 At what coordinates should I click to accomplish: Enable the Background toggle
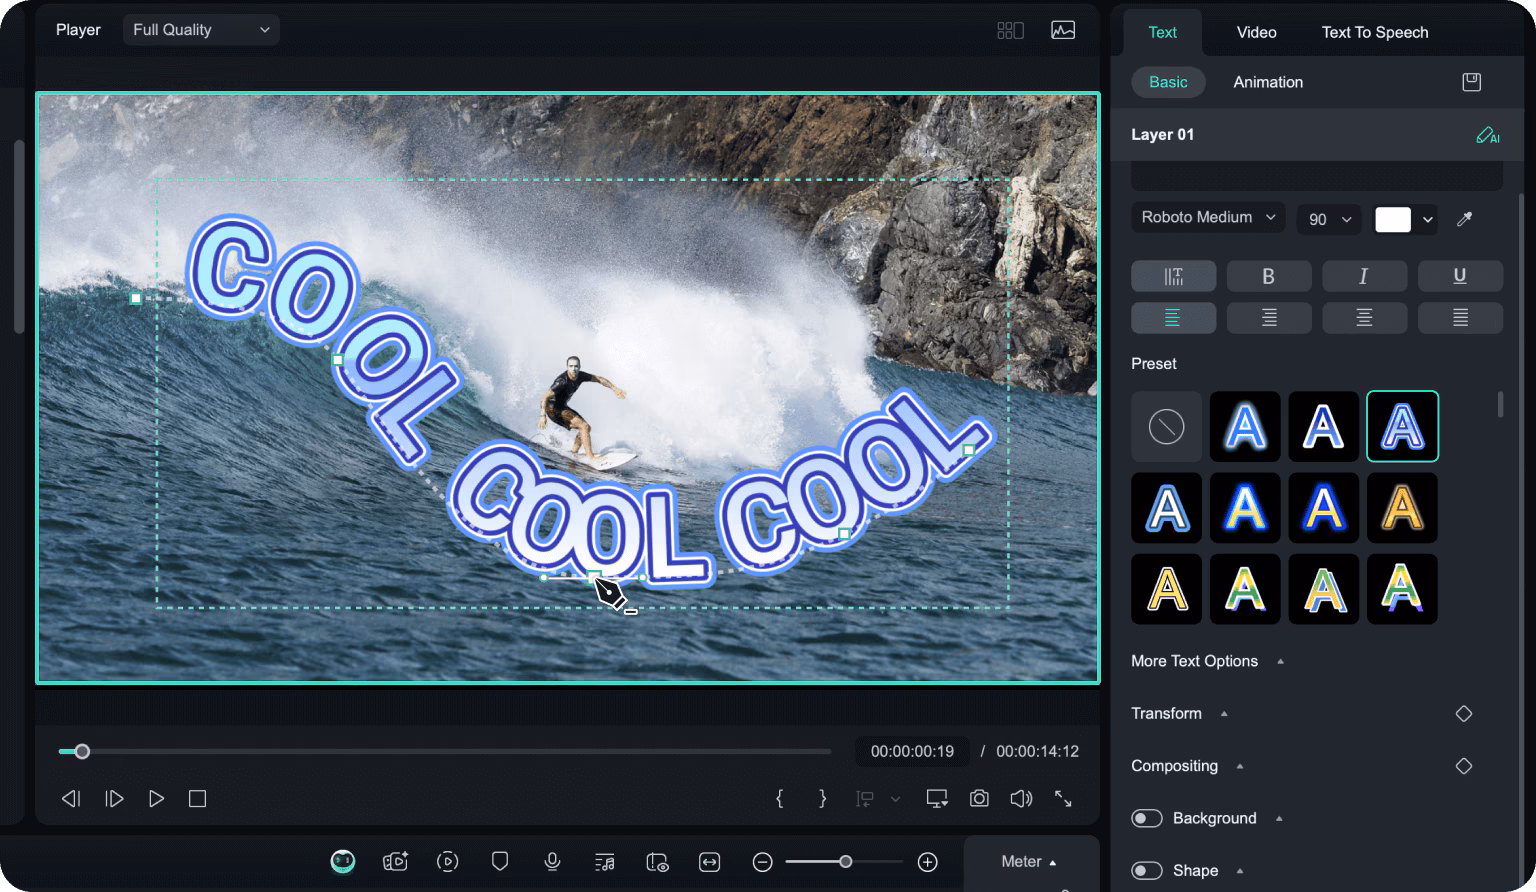(1146, 818)
